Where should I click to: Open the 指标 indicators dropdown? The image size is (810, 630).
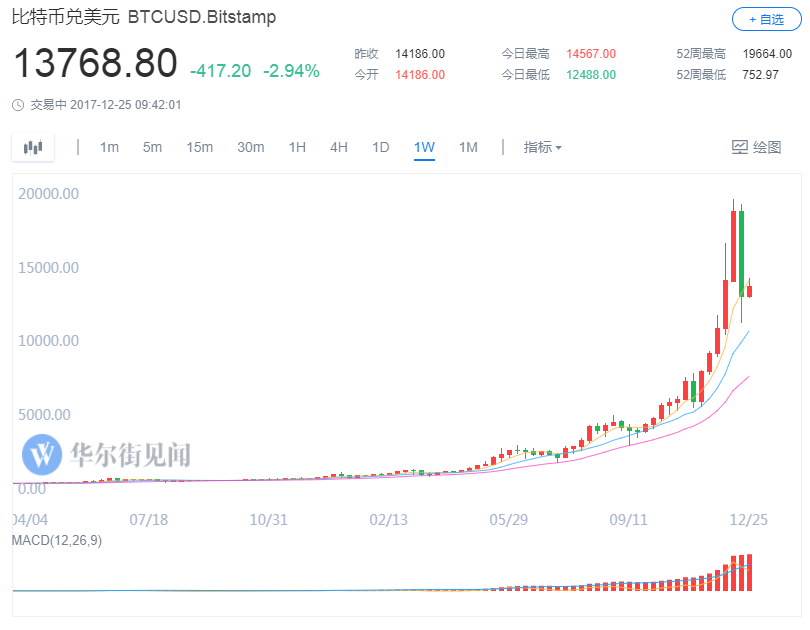[542, 147]
